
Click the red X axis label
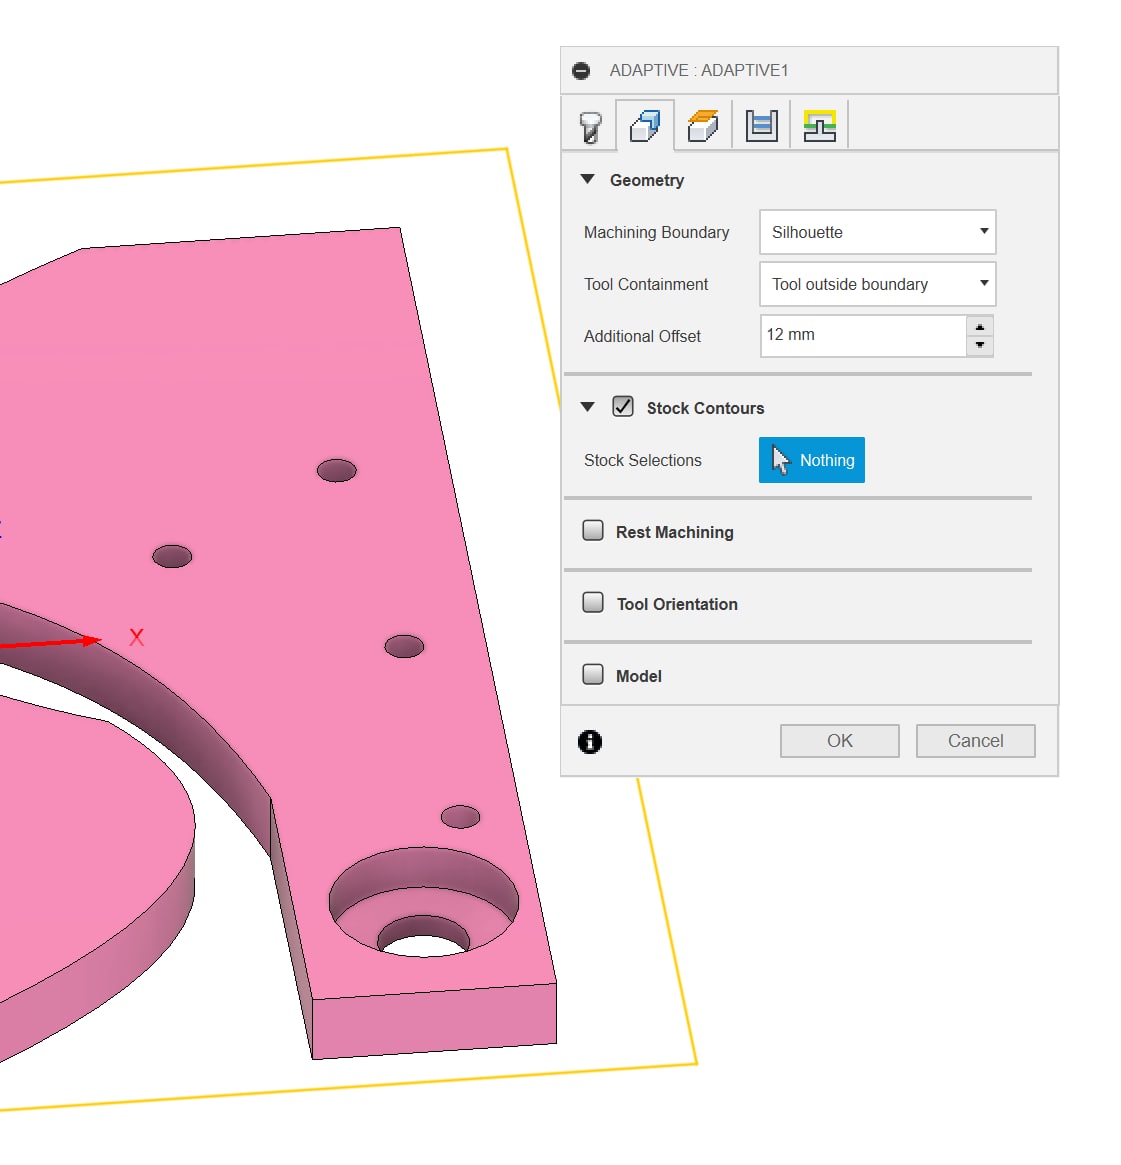(x=137, y=637)
